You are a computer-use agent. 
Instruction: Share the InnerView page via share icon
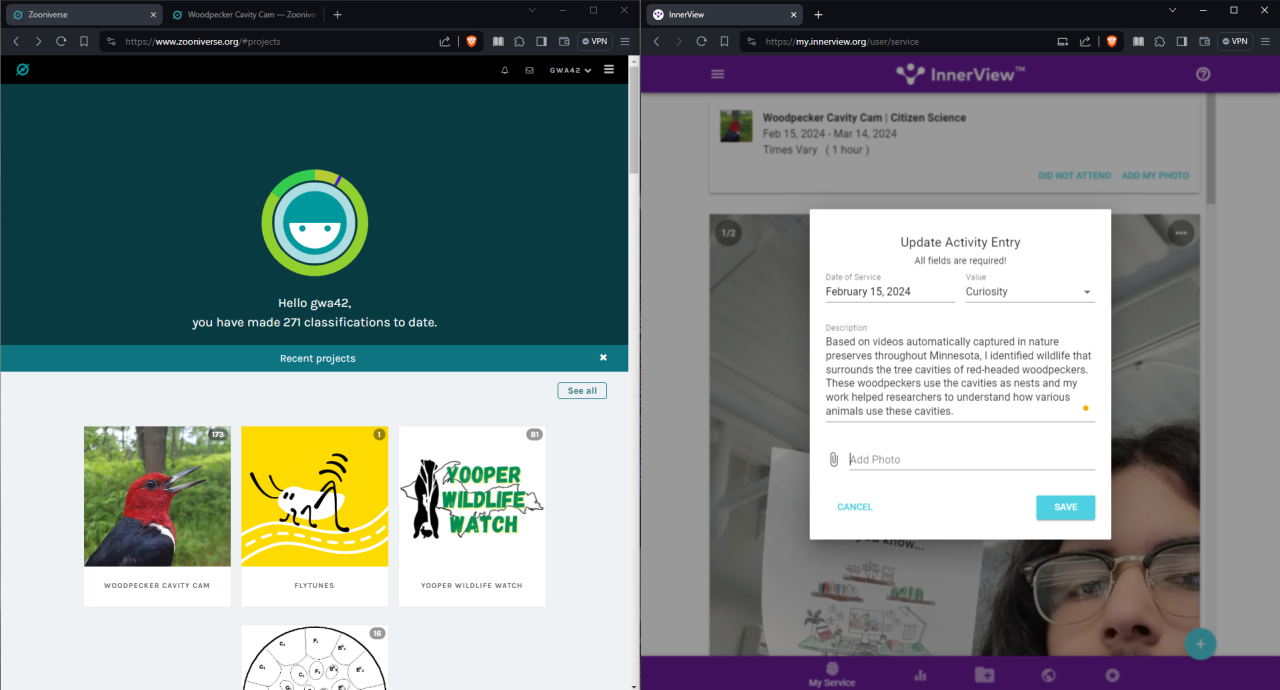coord(1085,41)
